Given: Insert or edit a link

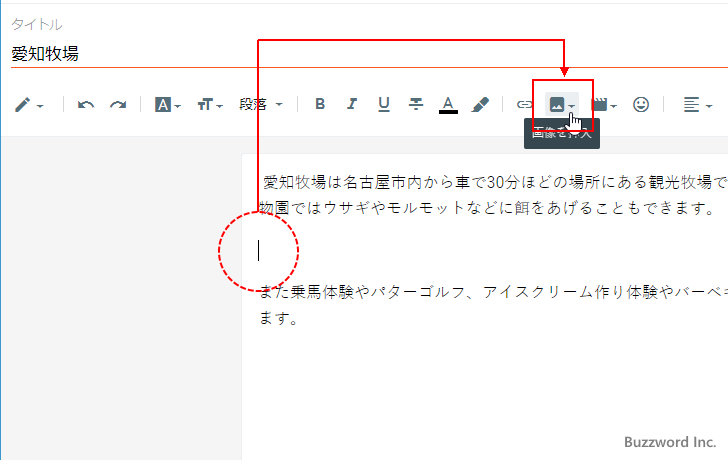Looking at the screenshot, I should (x=524, y=105).
